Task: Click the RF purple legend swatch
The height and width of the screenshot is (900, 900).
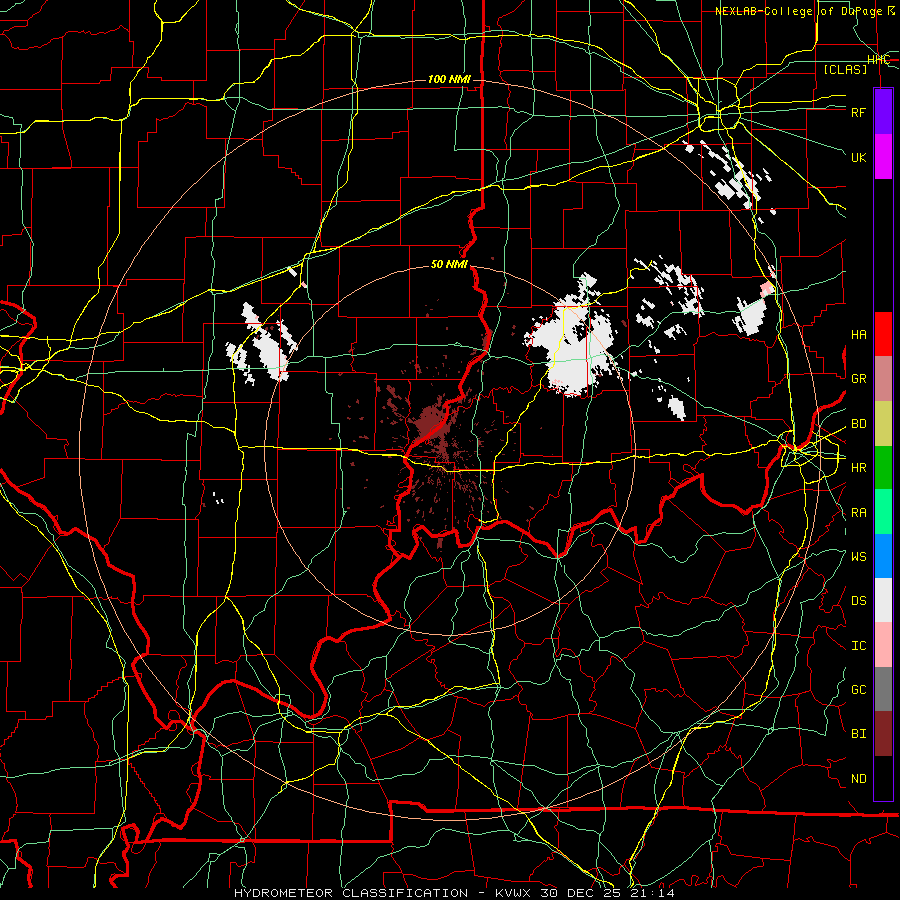Action: (x=883, y=112)
